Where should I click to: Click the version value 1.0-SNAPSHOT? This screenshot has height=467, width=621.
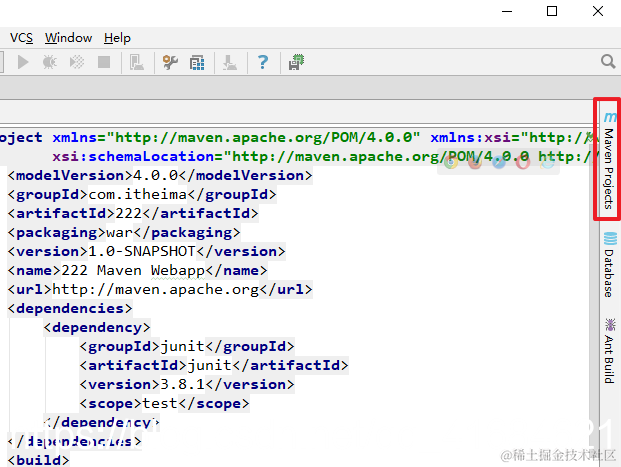pos(141,252)
